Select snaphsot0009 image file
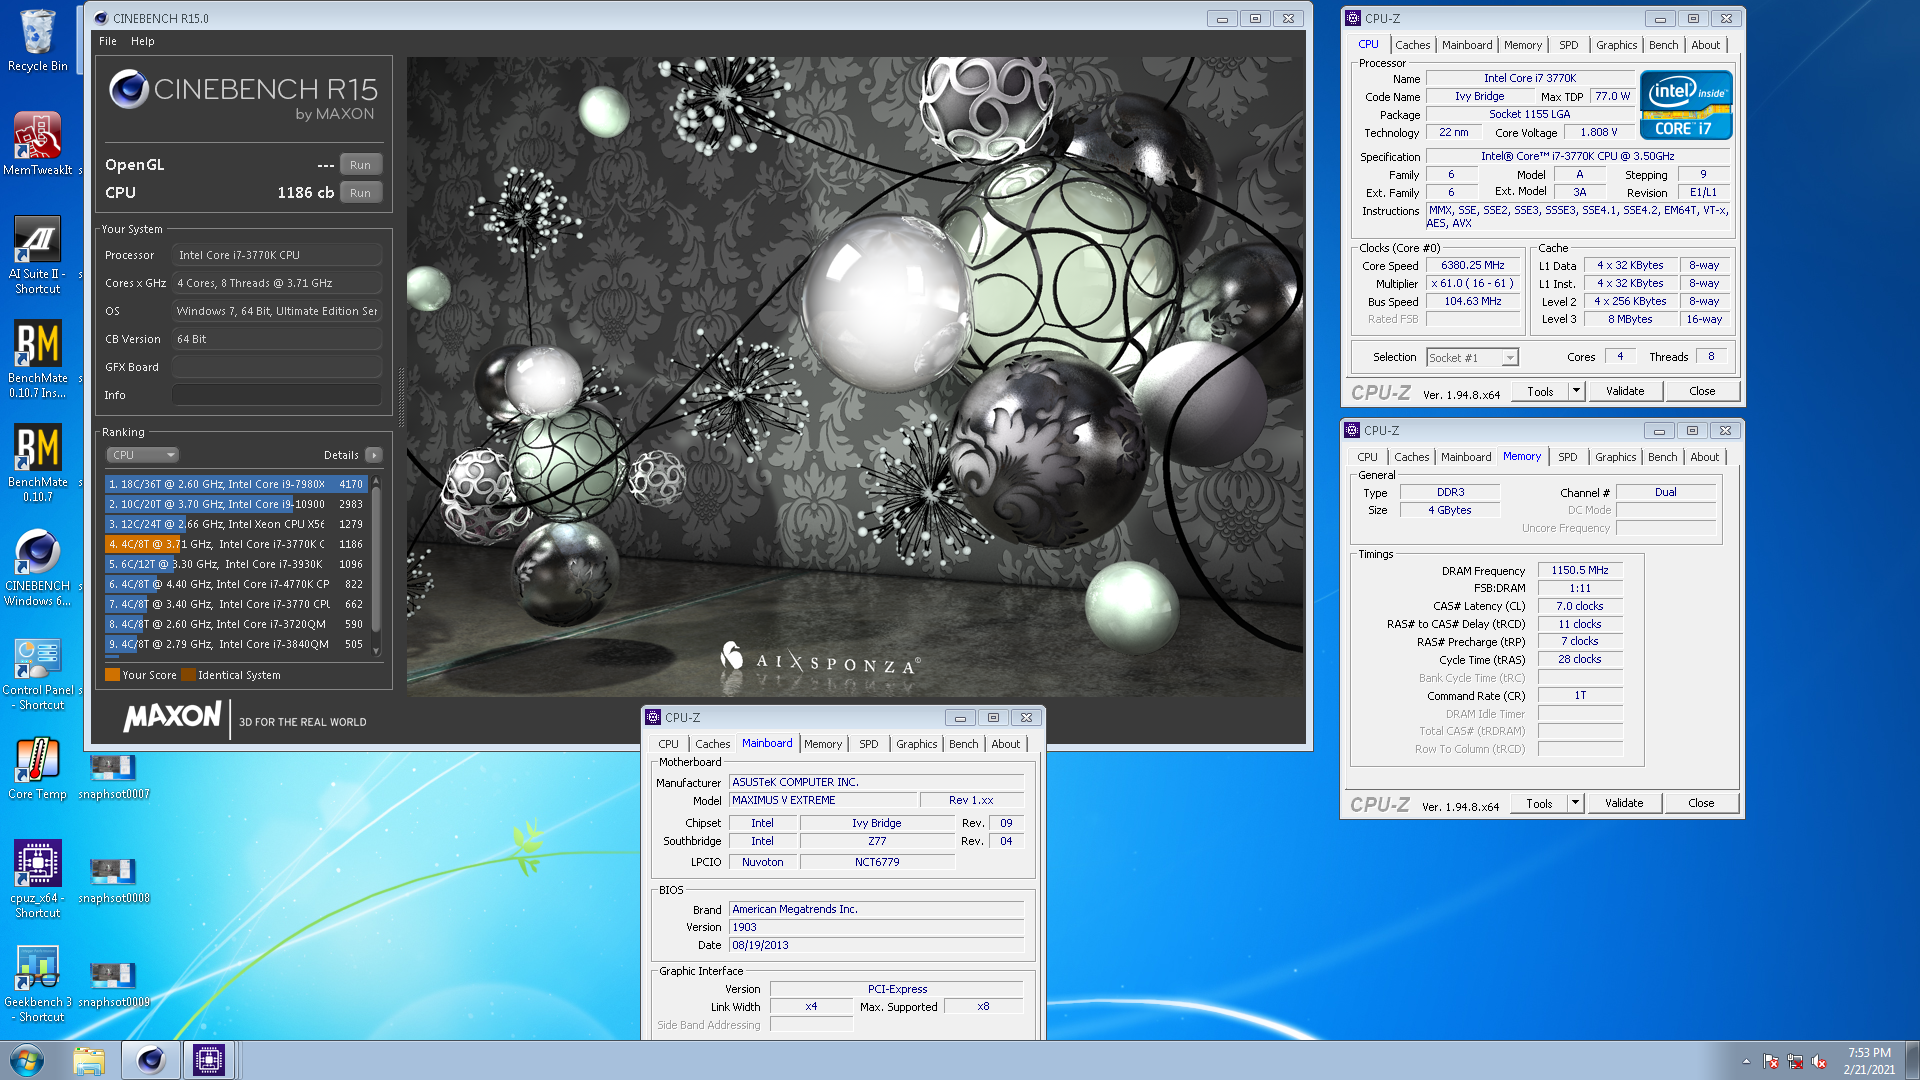 [x=113, y=985]
